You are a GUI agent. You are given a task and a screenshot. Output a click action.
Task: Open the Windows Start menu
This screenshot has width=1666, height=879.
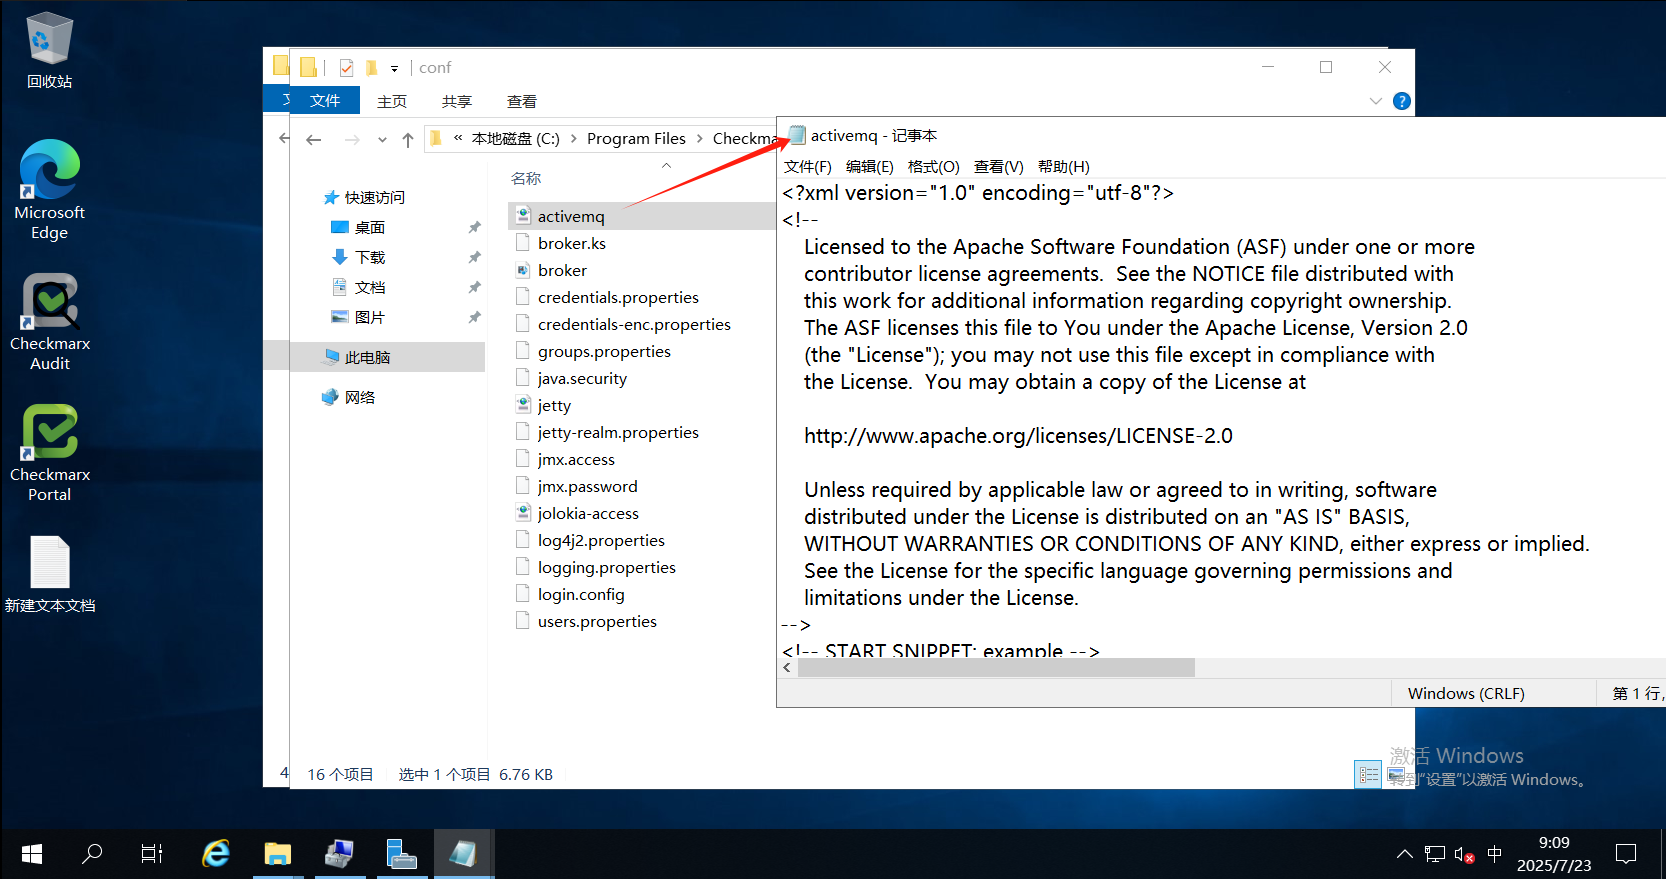[31, 854]
